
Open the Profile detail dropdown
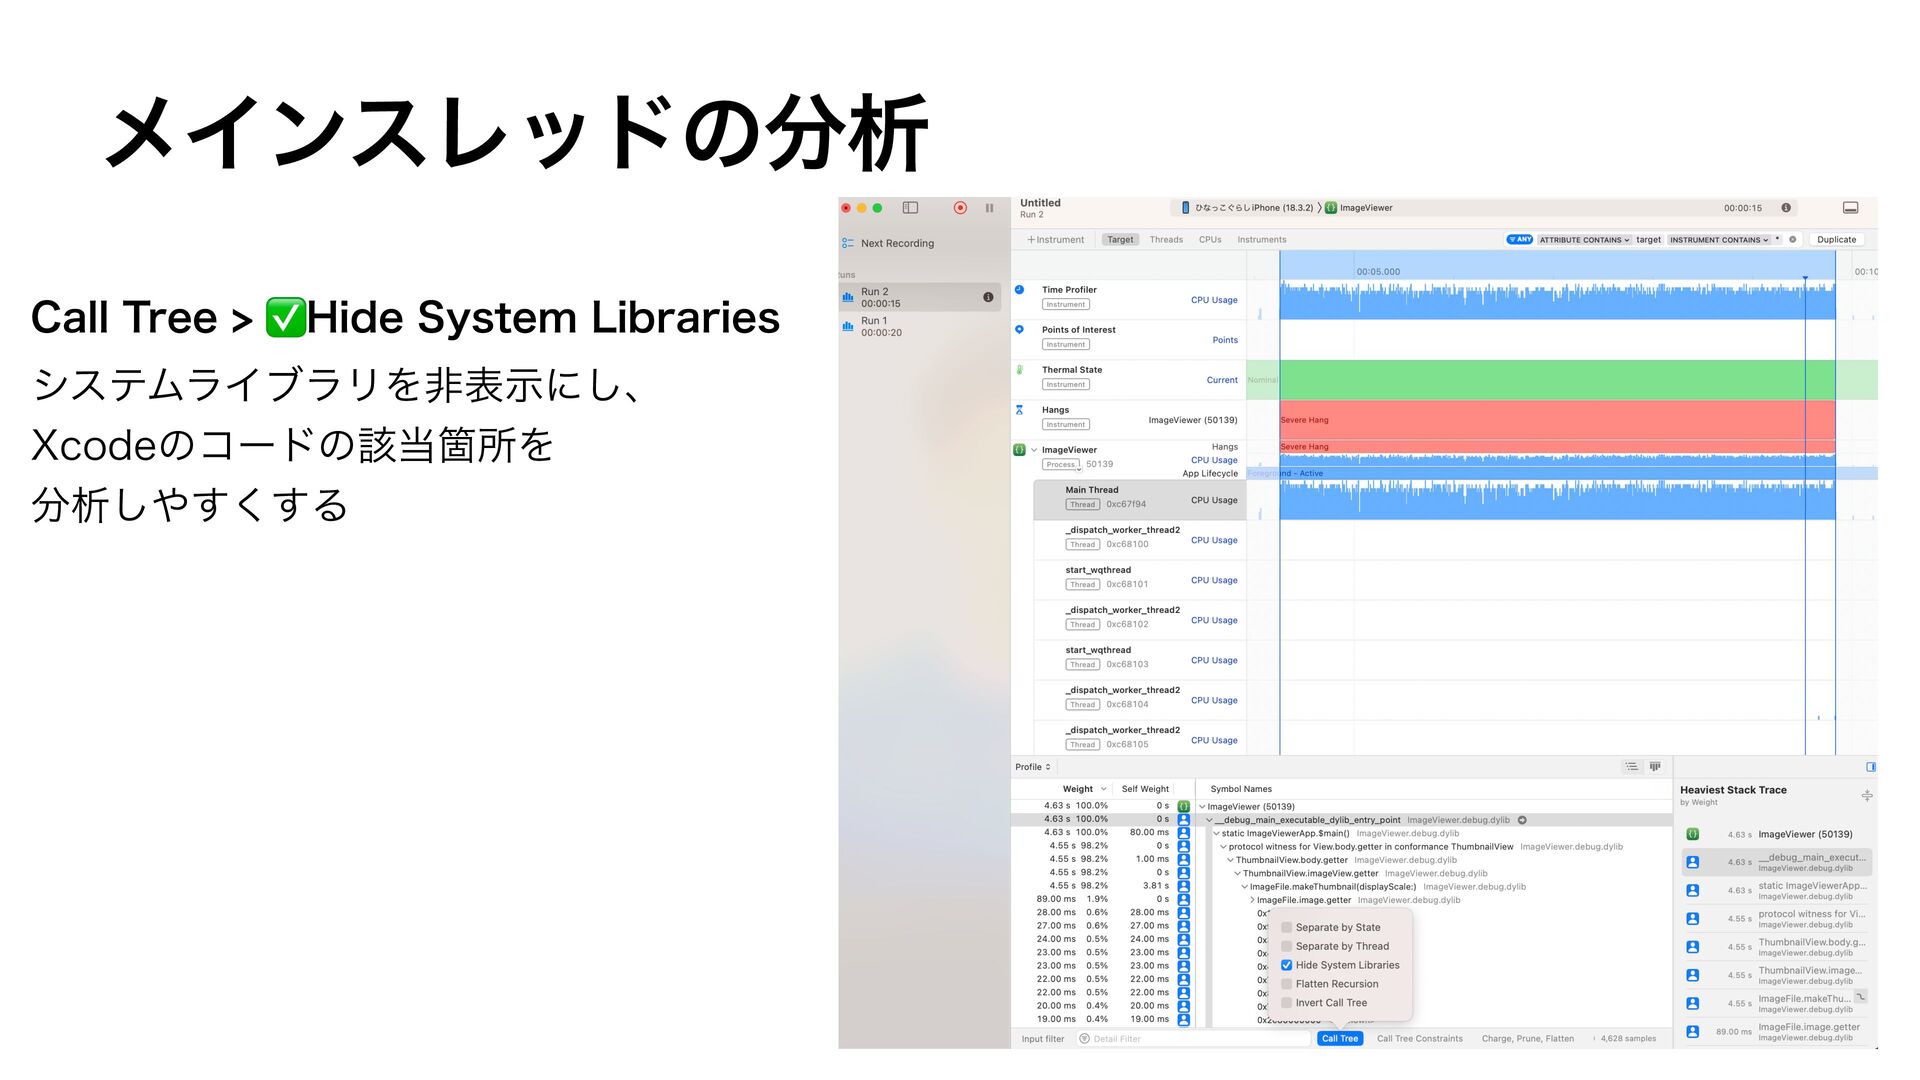click(1033, 767)
